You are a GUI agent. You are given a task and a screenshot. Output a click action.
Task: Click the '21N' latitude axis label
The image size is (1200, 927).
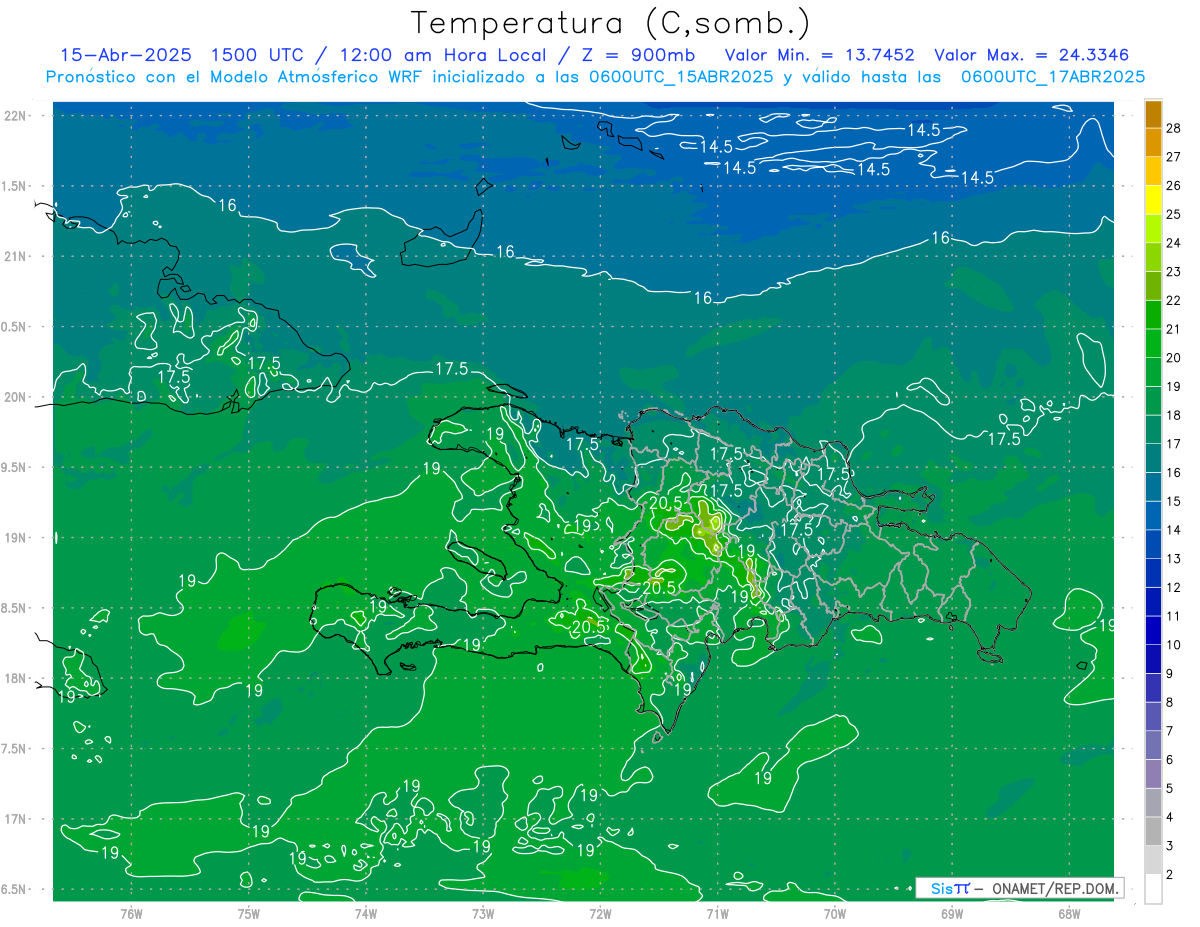[16, 256]
